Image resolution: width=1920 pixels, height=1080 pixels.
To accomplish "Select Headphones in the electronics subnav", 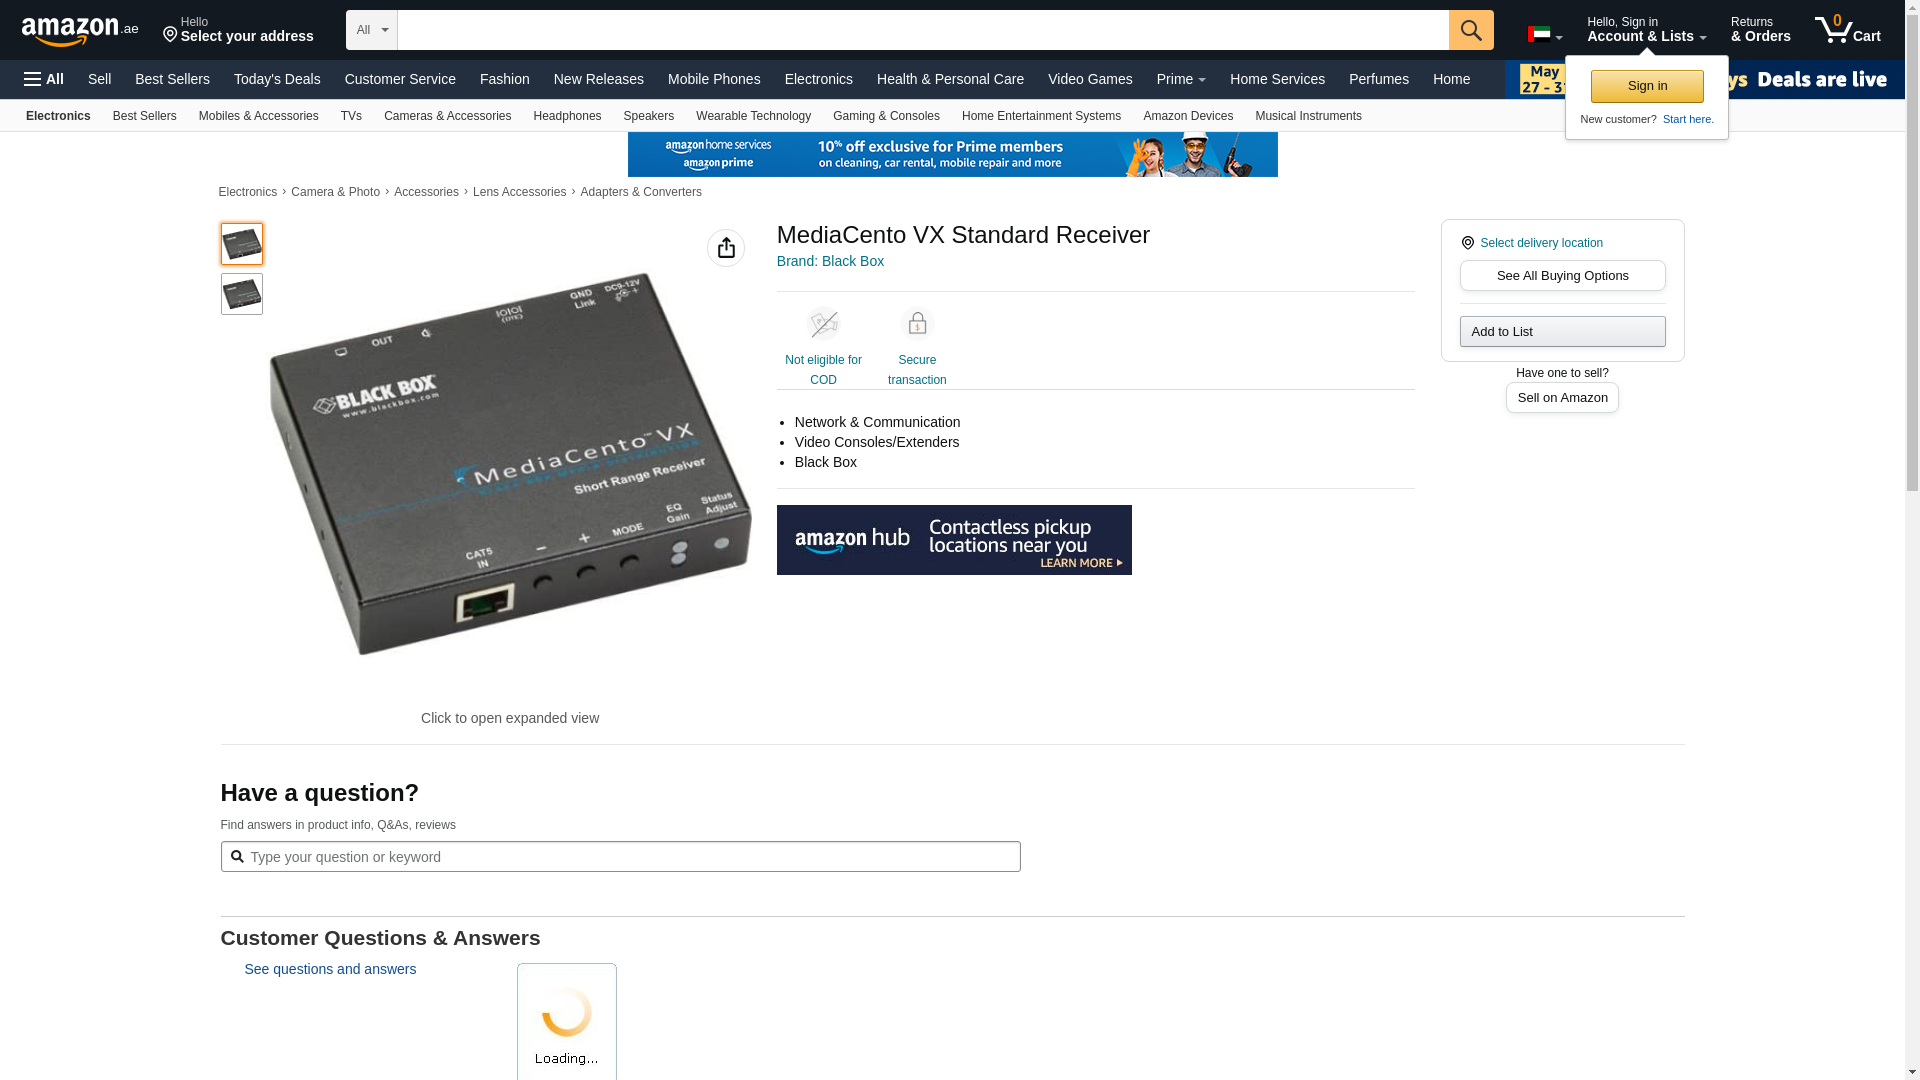I will [566, 116].
